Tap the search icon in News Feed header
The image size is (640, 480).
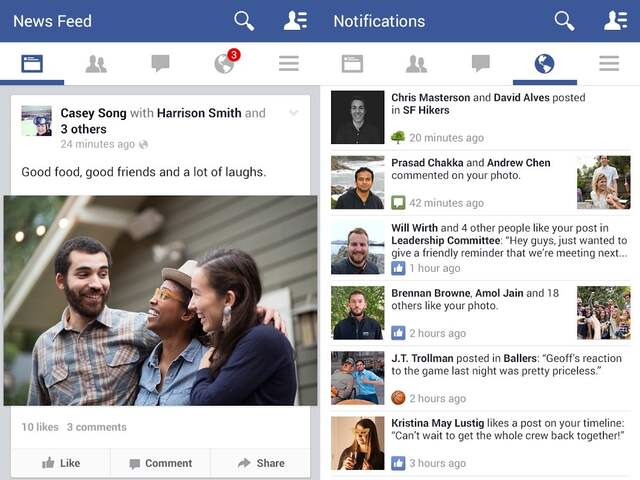(x=244, y=21)
